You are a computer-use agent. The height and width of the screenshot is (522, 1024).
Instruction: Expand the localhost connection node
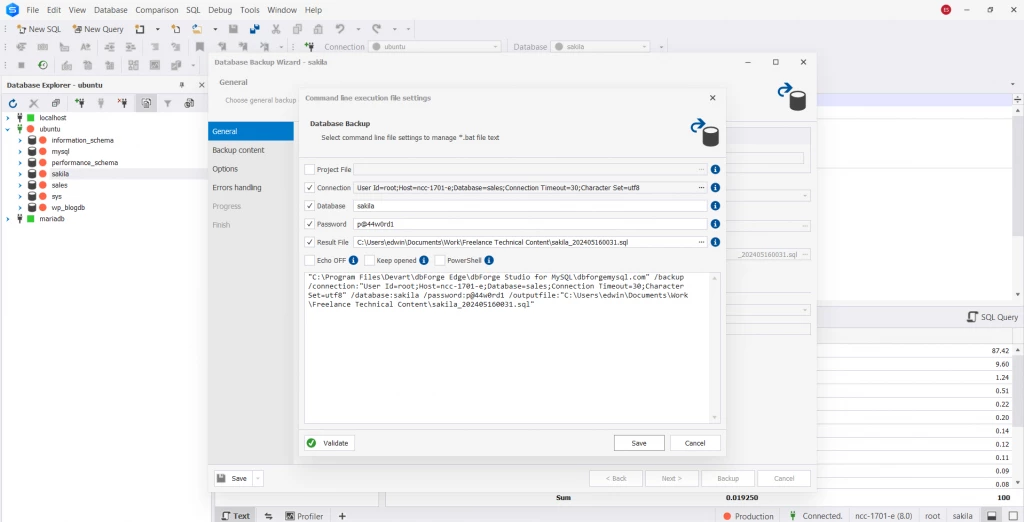click(x=8, y=118)
